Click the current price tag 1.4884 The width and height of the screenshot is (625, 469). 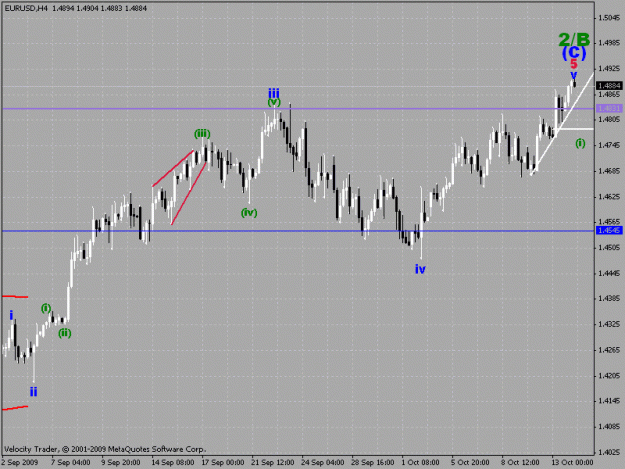tap(609, 86)
